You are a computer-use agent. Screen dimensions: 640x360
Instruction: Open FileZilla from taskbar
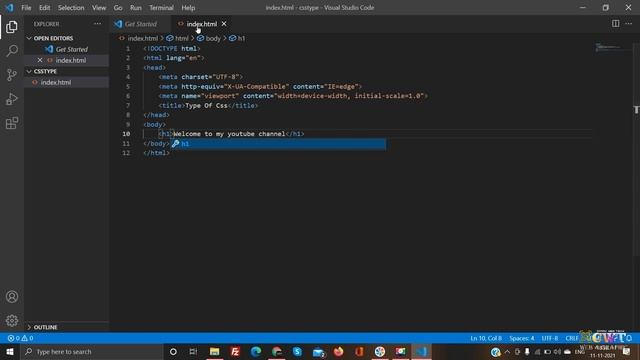(235, 351)
